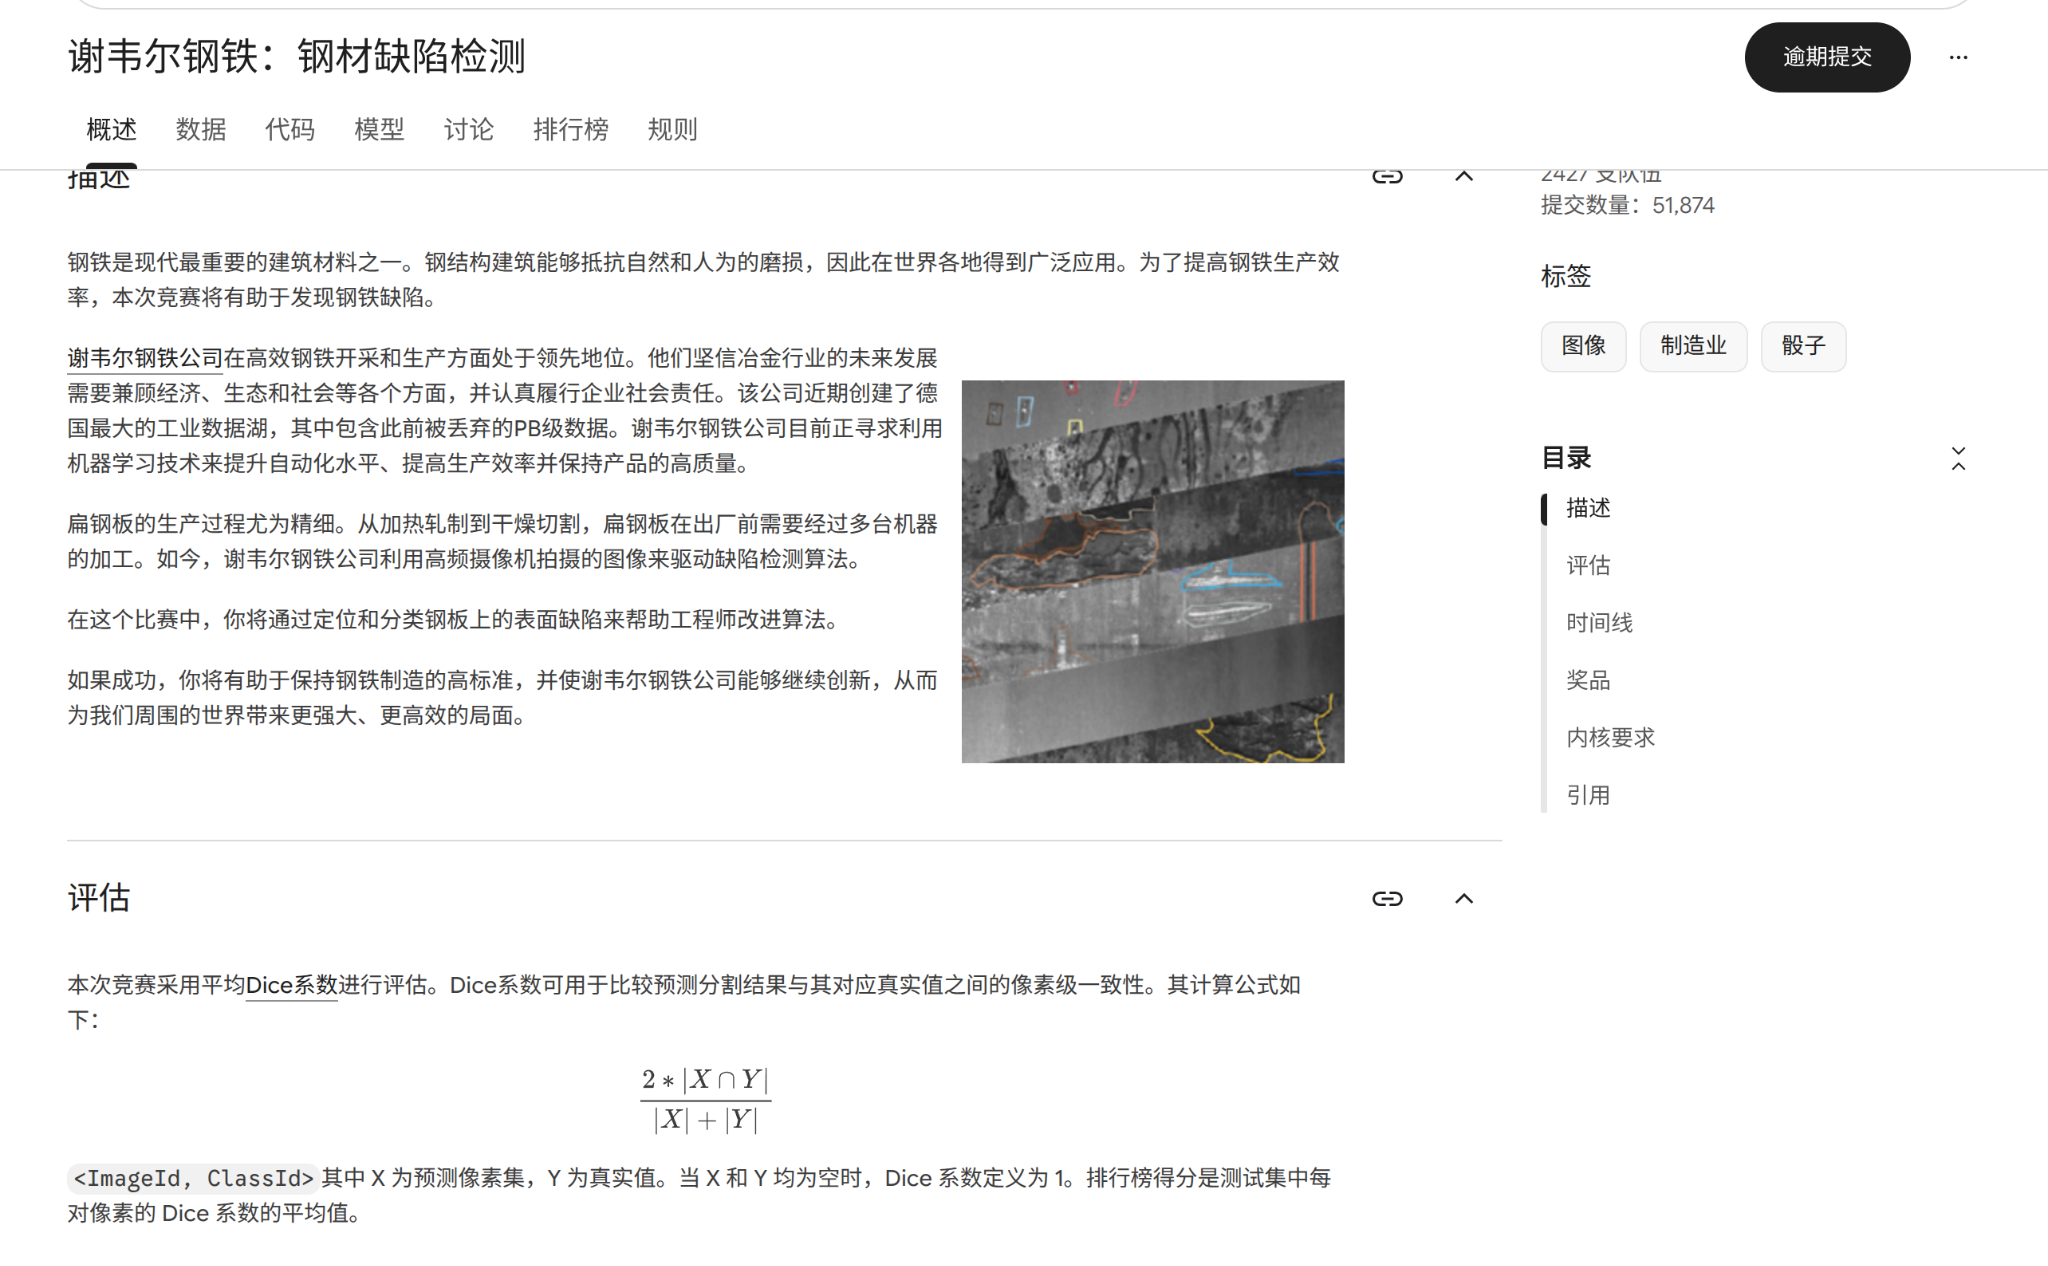
Task: Collapse the 评估 section chevron
Action: tap(1464, 898)
